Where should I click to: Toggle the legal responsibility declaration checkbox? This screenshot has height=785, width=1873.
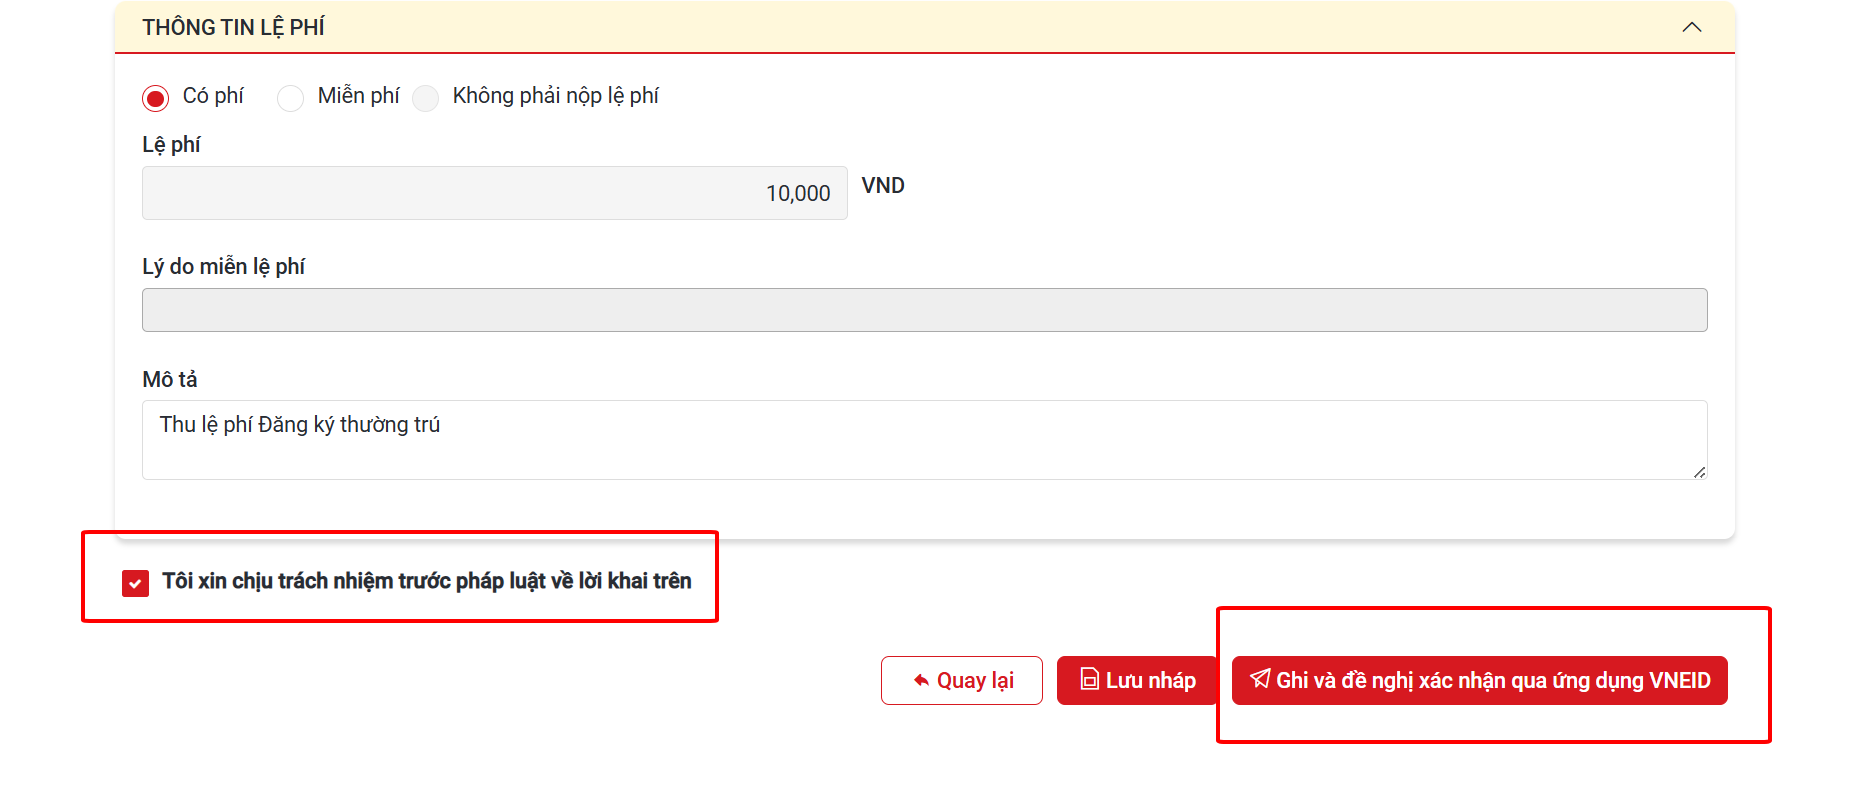tap(135, 583)
